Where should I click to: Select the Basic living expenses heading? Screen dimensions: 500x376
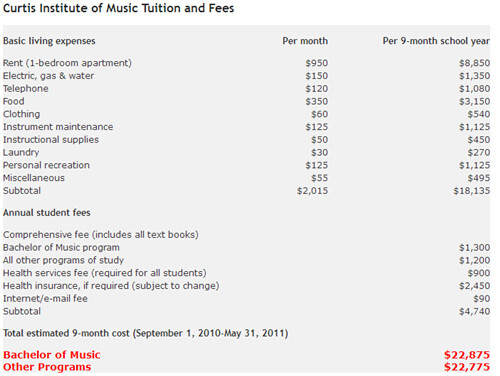(49, 41)
